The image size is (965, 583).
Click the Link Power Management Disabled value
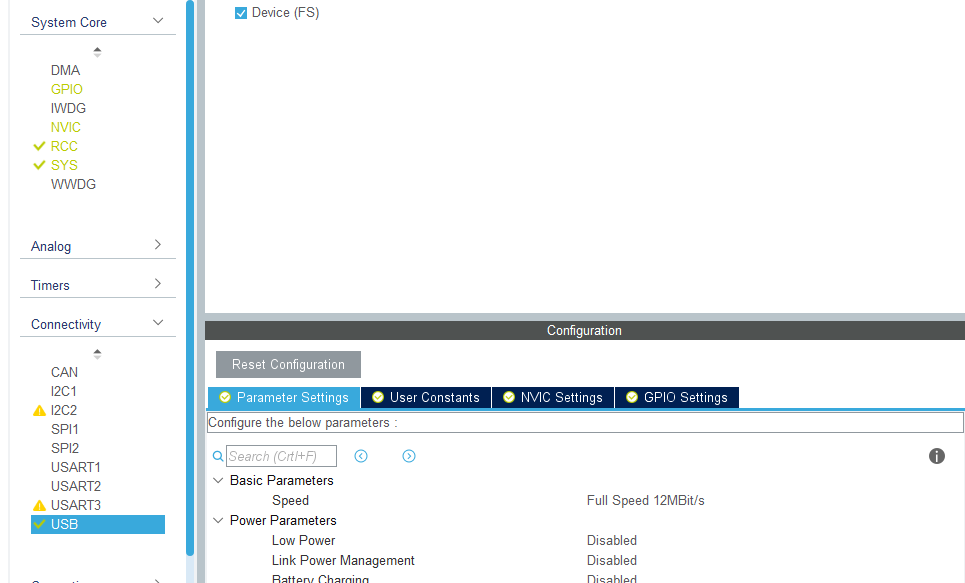tap(612, 561)
